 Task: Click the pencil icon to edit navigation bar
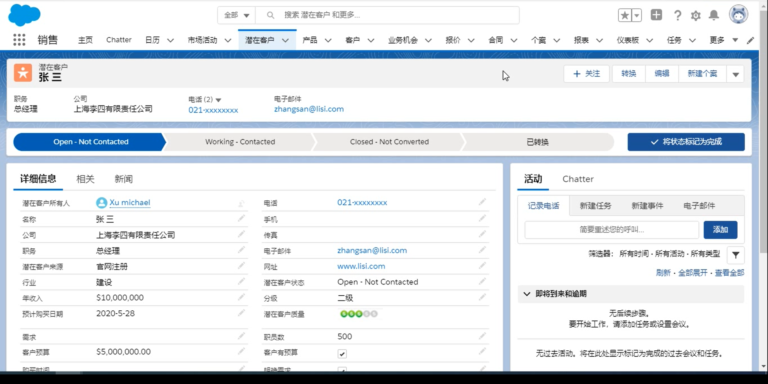pyautogui.click(x=750, y=41)
